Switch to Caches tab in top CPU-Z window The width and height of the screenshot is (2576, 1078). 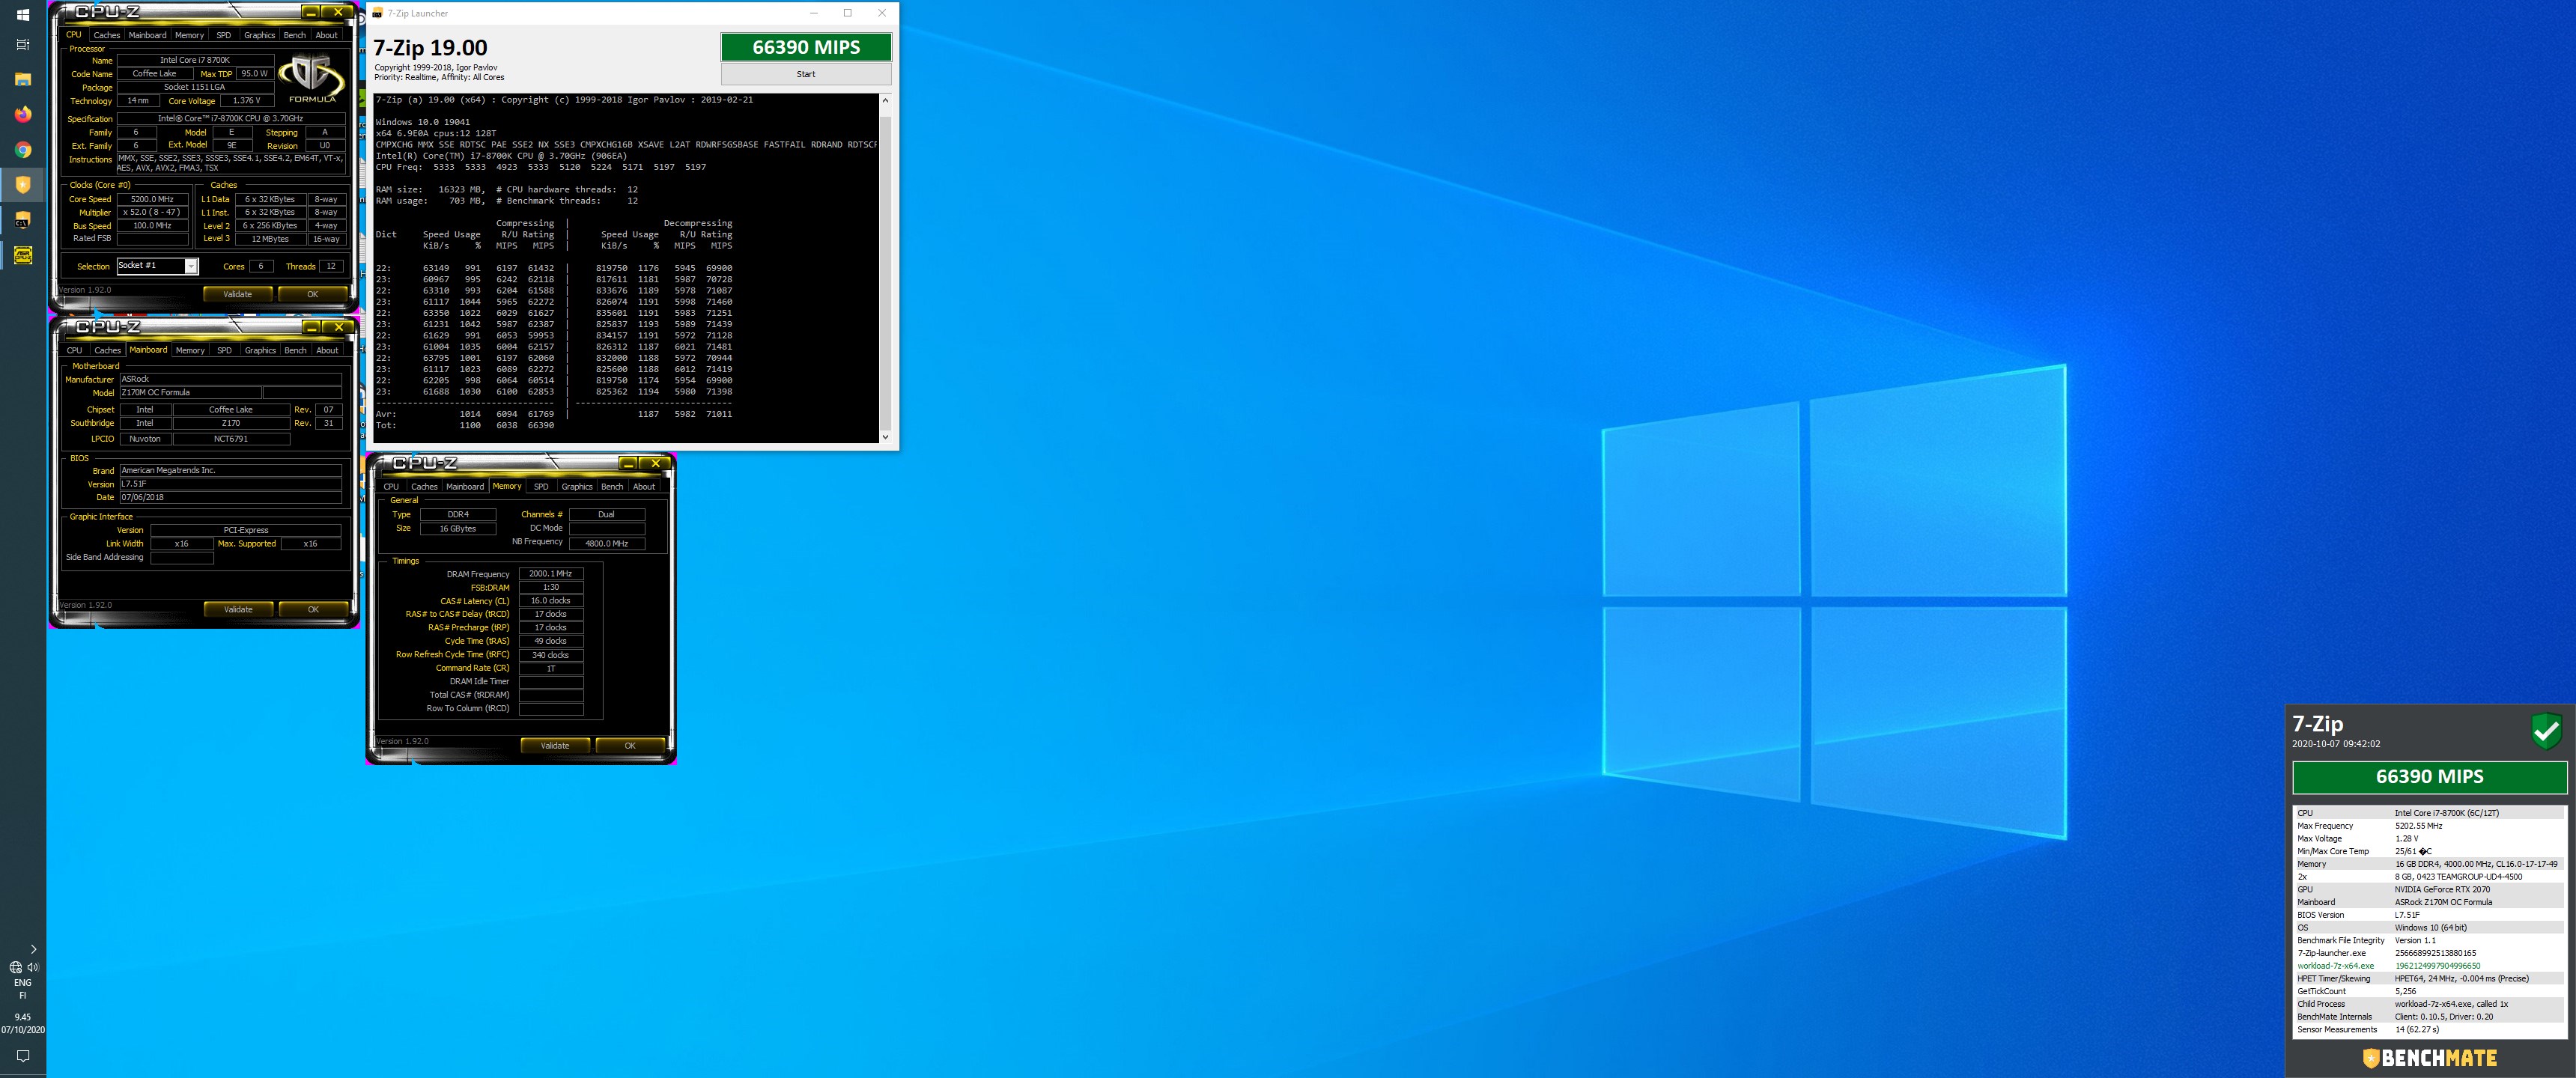click(x=107, y=35)
